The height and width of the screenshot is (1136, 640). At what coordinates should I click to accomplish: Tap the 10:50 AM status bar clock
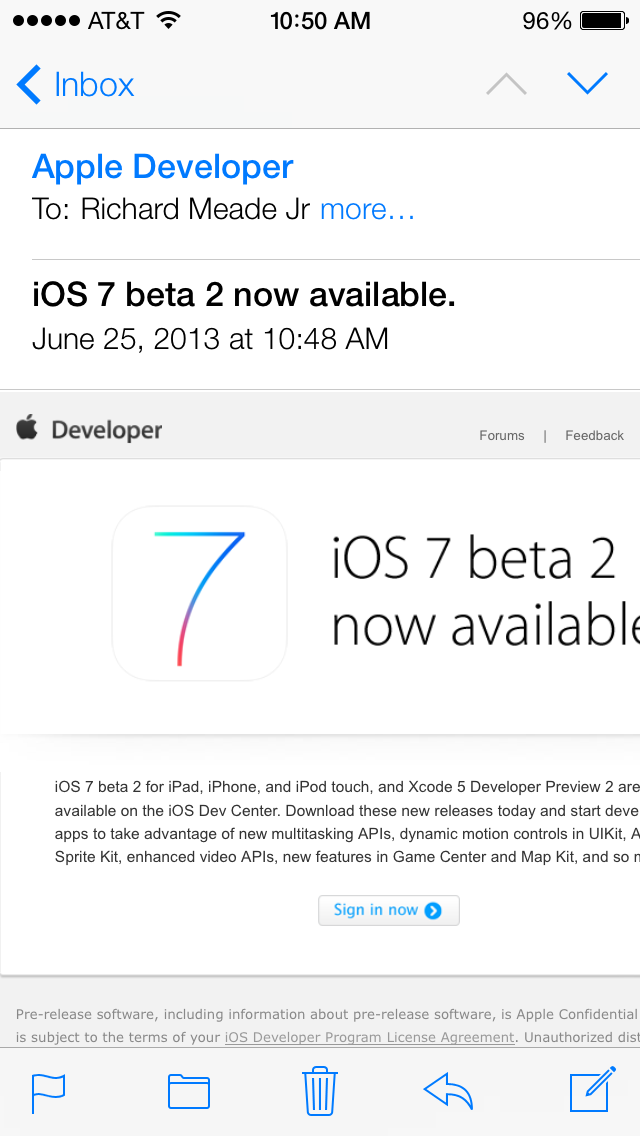tap(320, 21)
